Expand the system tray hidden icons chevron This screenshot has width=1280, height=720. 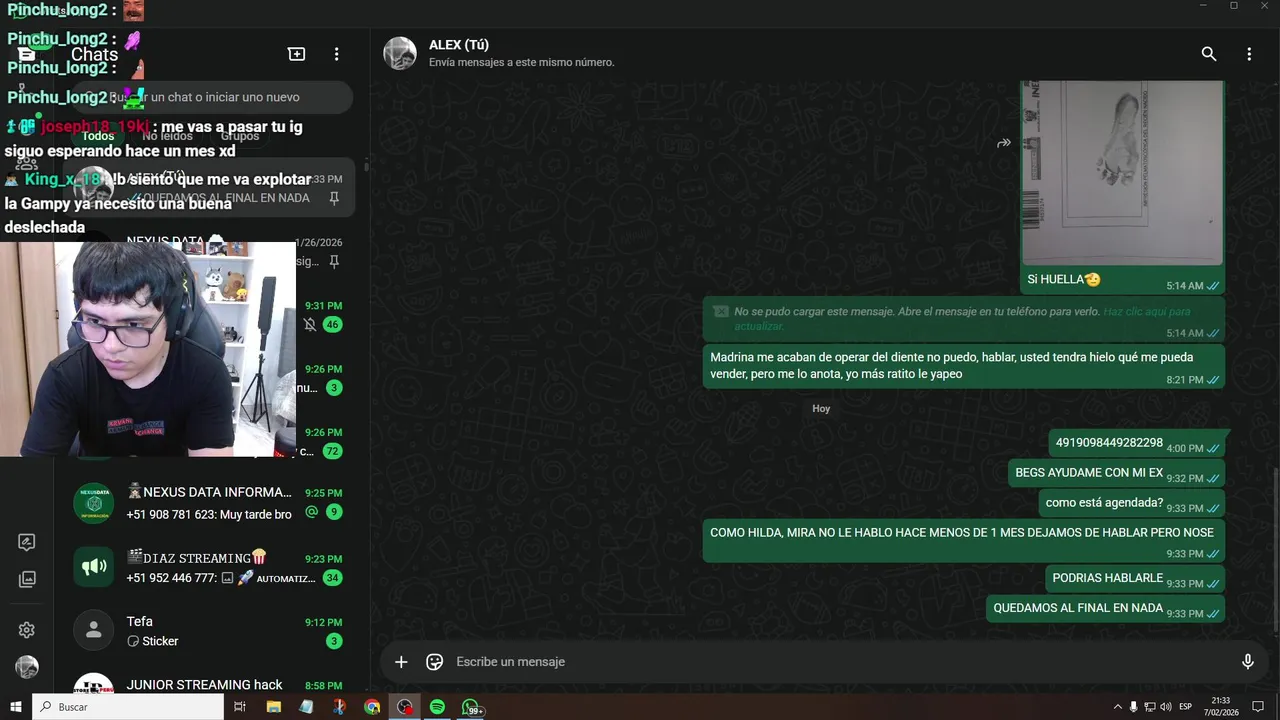click(1118, 707)
